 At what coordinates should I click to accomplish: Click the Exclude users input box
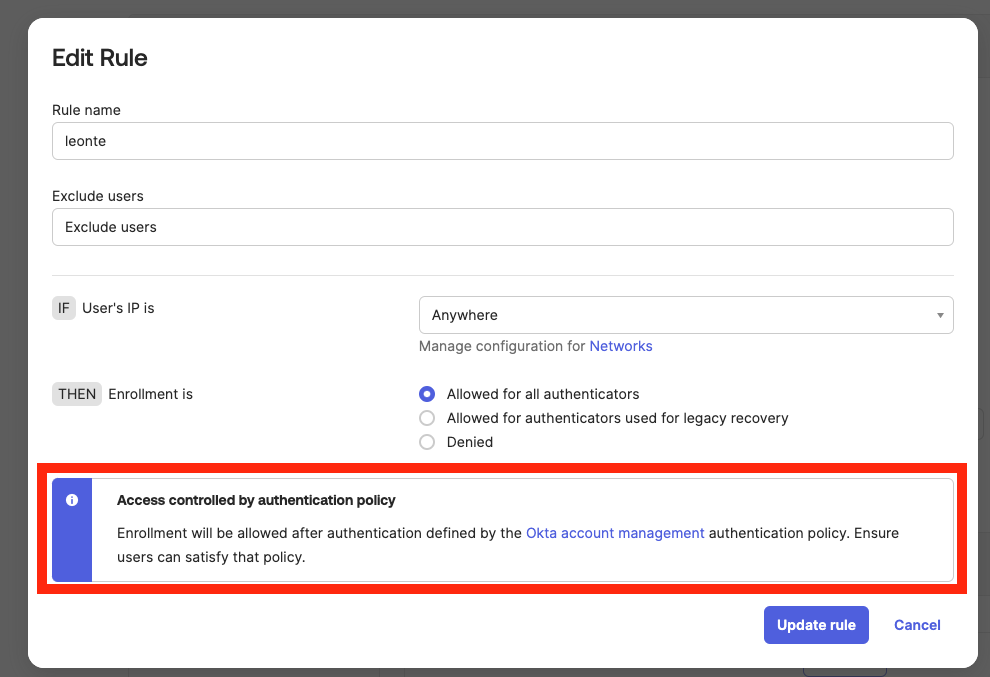tap(503, 227)
